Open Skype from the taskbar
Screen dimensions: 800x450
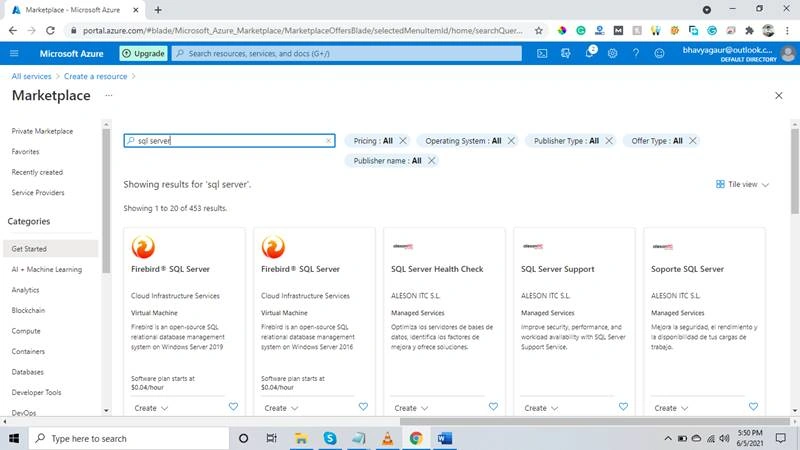330,438
